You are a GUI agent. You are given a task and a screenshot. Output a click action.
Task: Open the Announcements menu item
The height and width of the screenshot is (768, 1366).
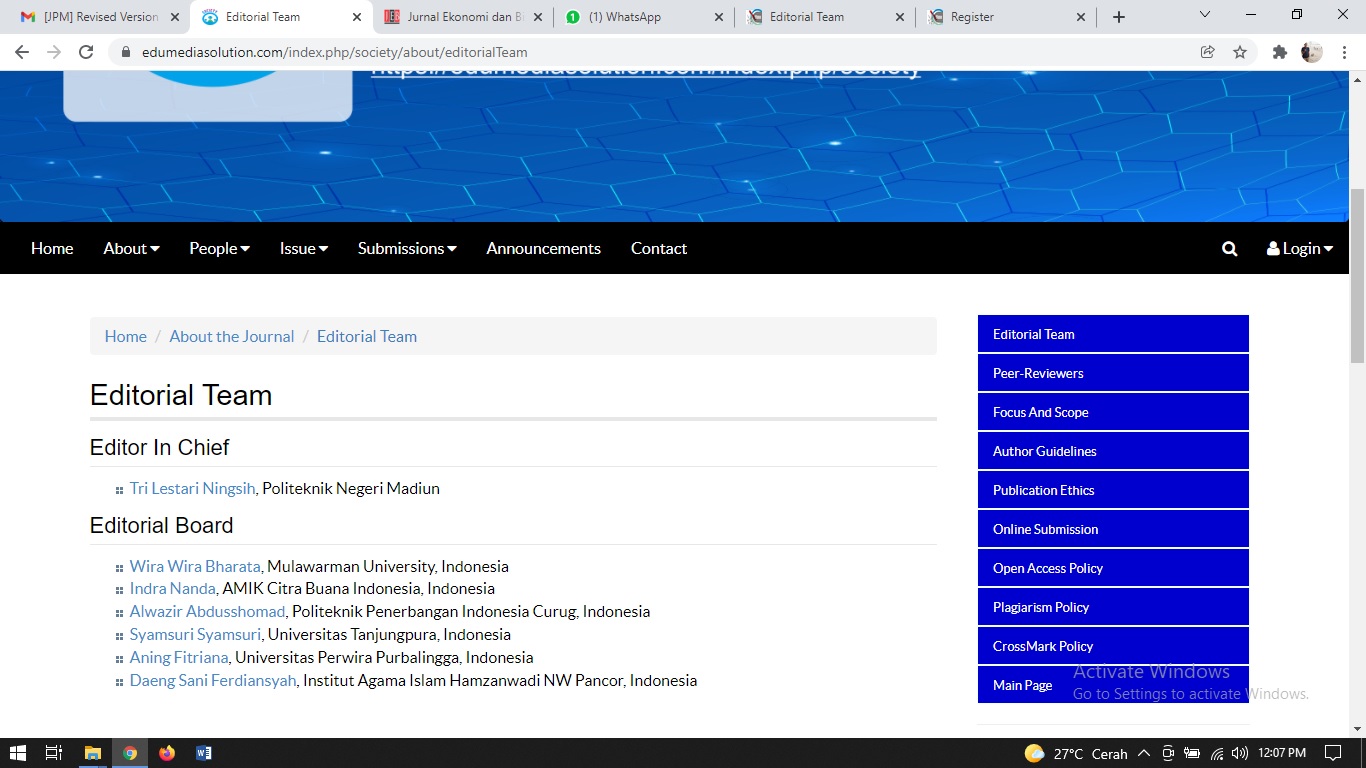[x=543, y=249]
